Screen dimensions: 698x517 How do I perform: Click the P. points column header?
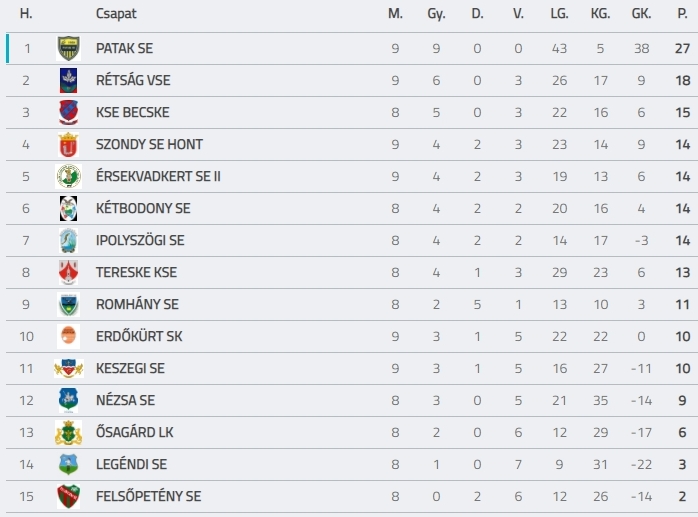[682, 14]
